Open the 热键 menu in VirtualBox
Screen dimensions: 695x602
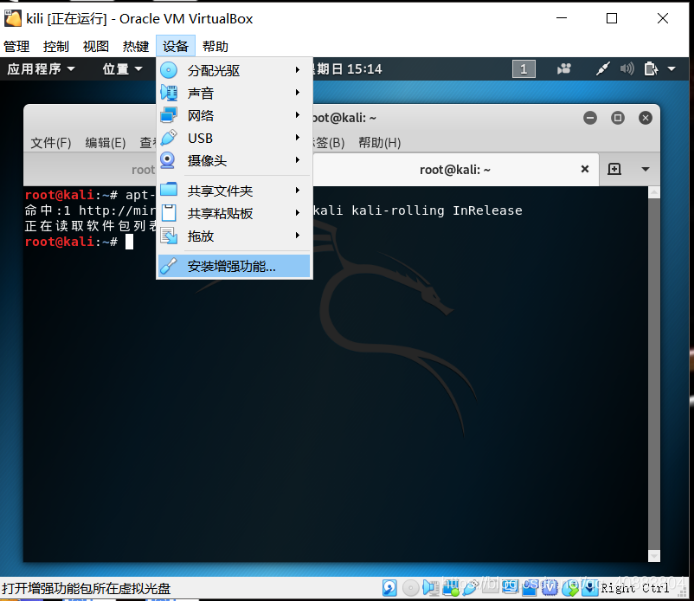pos(136,47)
